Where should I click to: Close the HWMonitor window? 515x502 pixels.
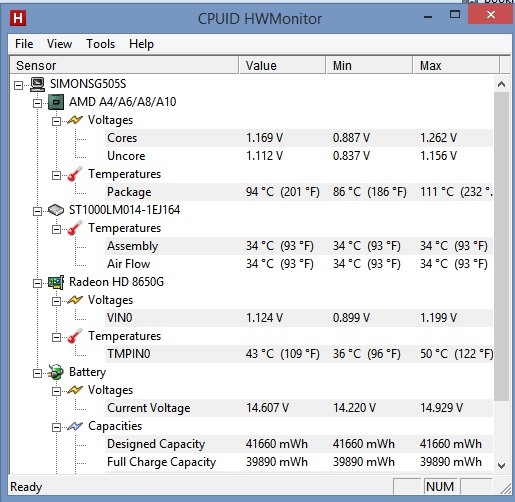[490, 15]
